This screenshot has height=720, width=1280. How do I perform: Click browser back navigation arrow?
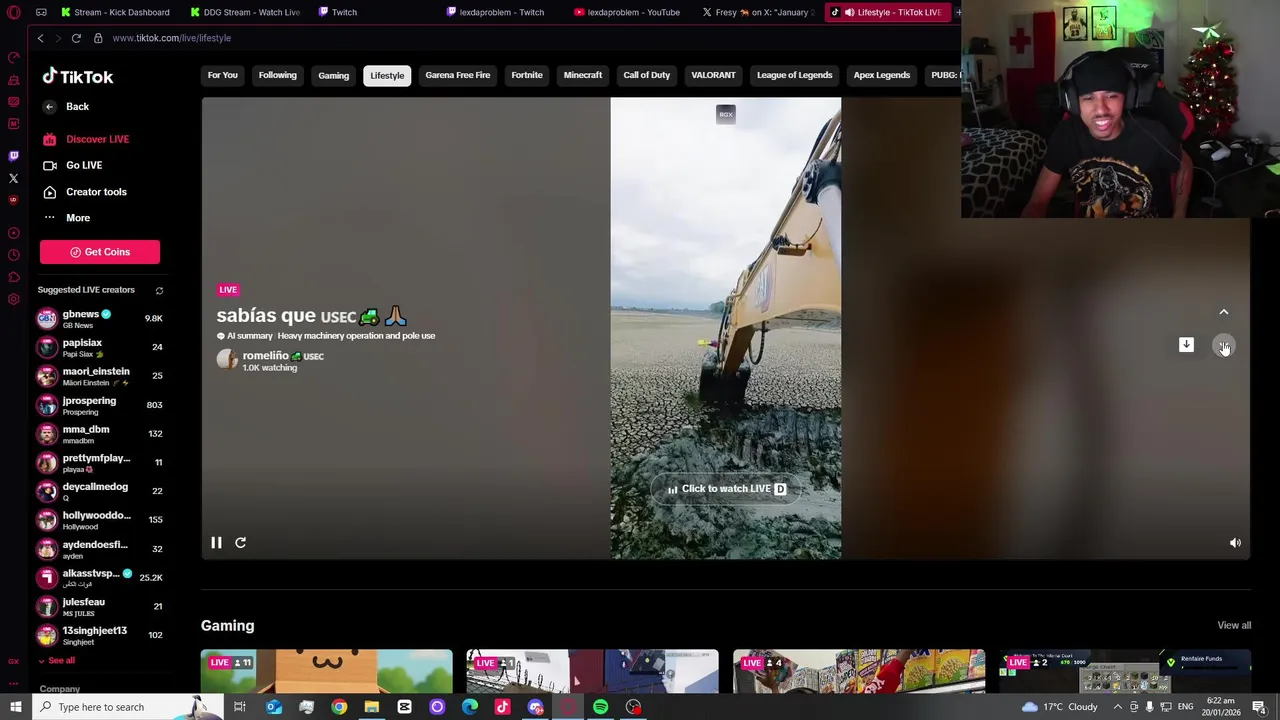click(x=40, y=38)
